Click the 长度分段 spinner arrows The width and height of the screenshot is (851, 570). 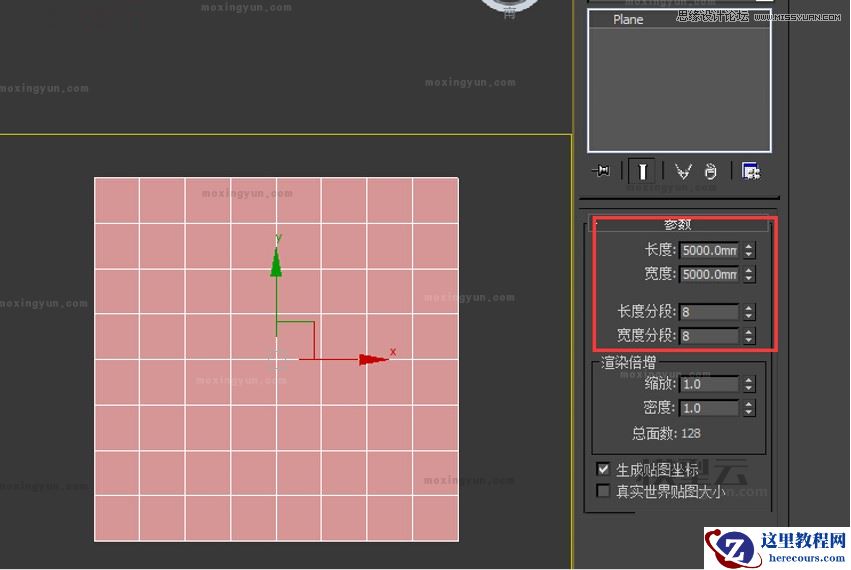[x=749, y=312]
